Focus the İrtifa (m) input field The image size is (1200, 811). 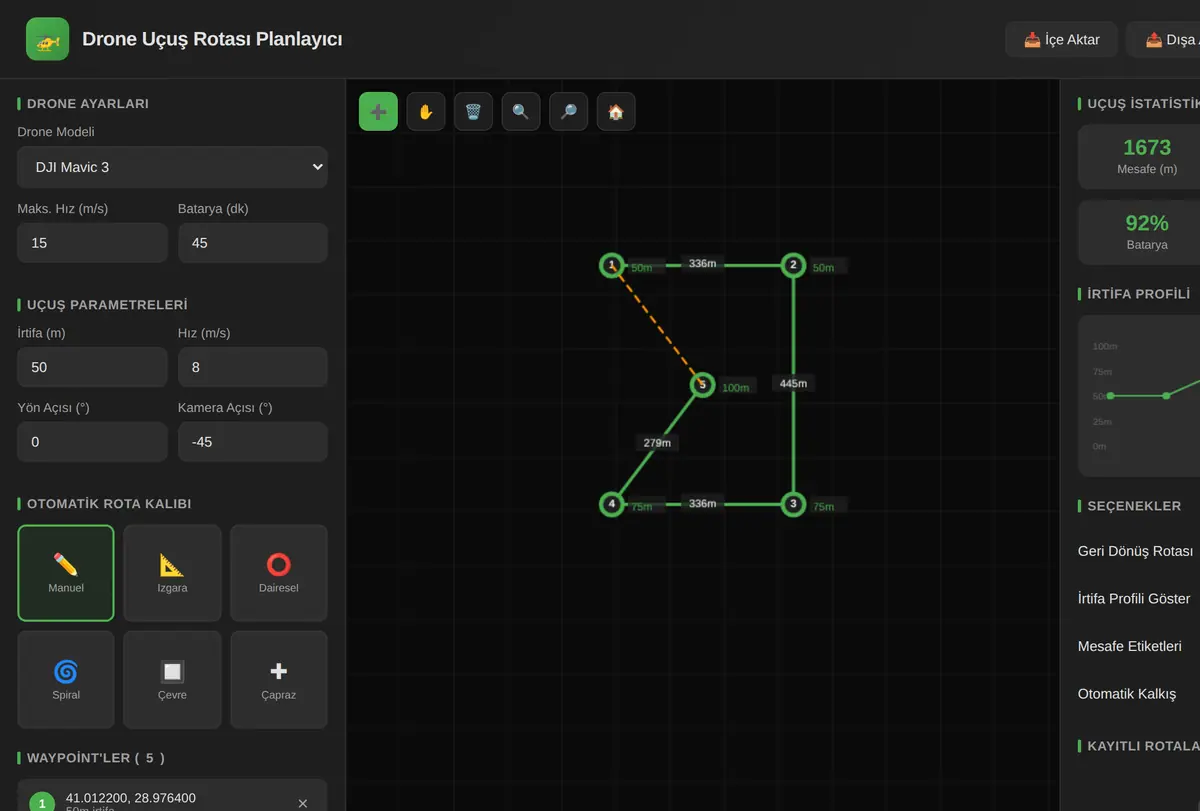[92, 367]
